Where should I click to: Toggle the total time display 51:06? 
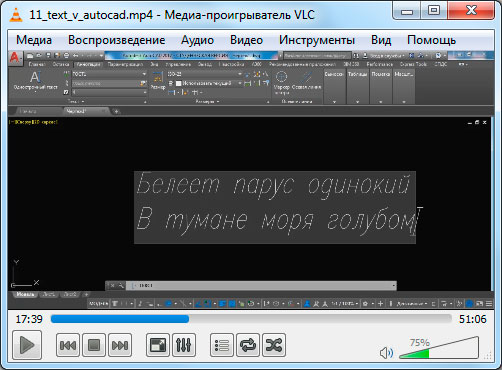pyautogui.click(x=473, y=319)
